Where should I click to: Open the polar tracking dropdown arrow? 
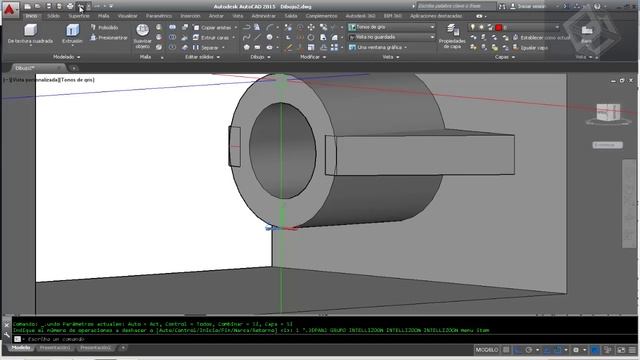coord(537,350)
